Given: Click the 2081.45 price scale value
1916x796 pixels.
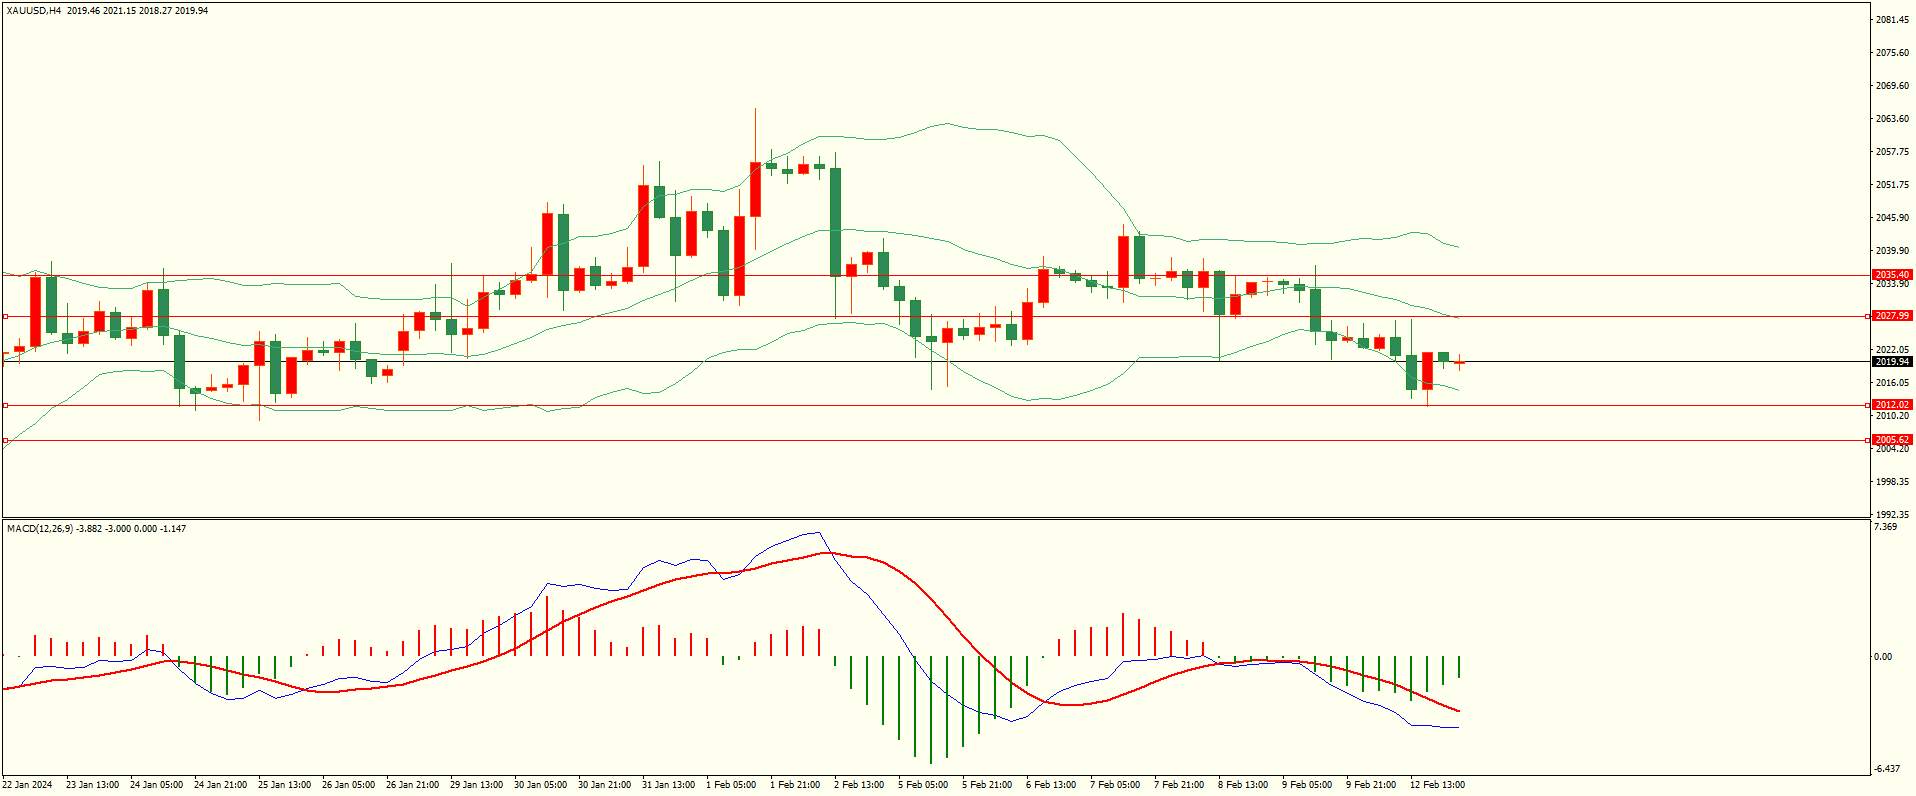Looking at the screenshot, I should point(1893,20).
